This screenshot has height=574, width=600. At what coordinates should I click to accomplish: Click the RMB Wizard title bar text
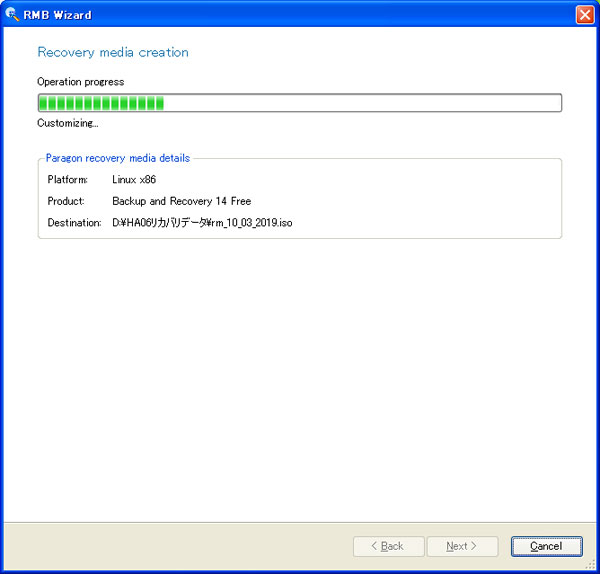click(57, 15)
